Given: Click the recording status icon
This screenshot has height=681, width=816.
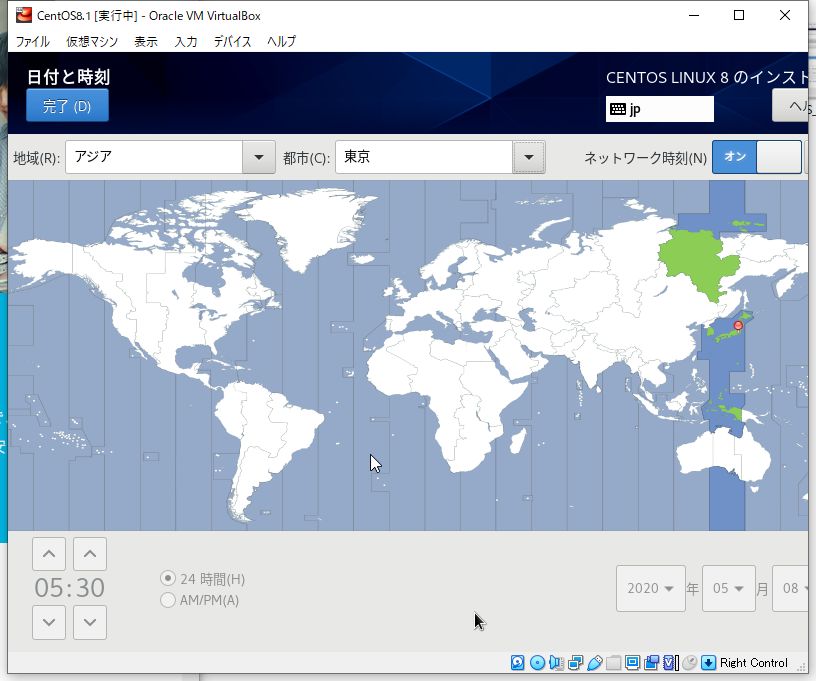Looking at the screenshot, I should click(x=651, y=662).
